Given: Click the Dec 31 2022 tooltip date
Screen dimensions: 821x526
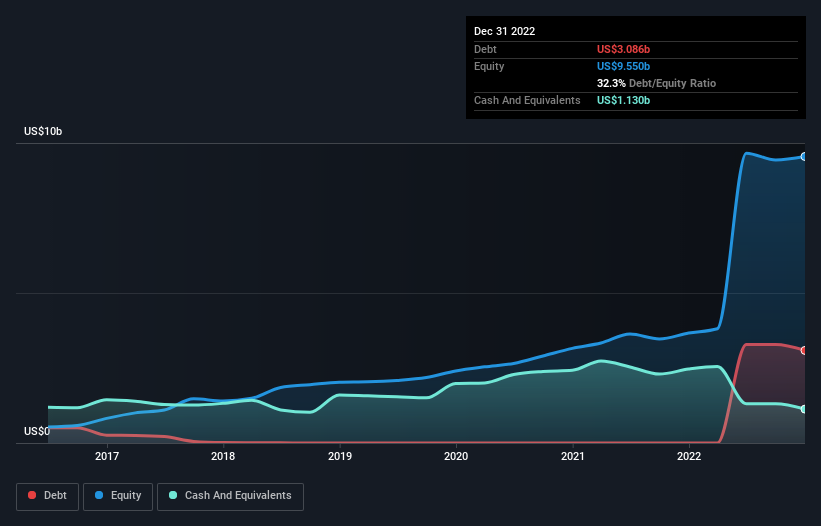Looking at the screenshot, I should coord(504,31).
